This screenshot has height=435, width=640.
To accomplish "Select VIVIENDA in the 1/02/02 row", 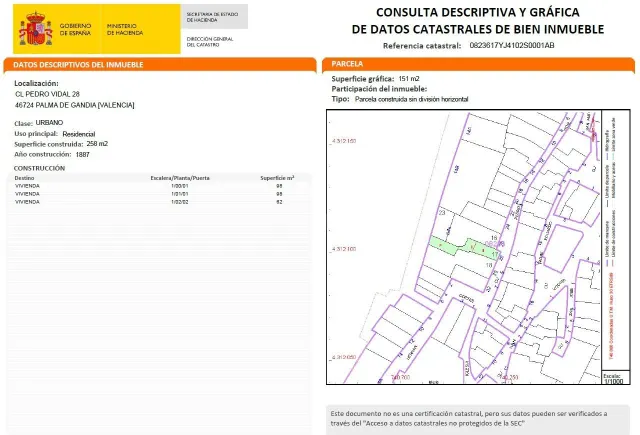I will (27, 202).
